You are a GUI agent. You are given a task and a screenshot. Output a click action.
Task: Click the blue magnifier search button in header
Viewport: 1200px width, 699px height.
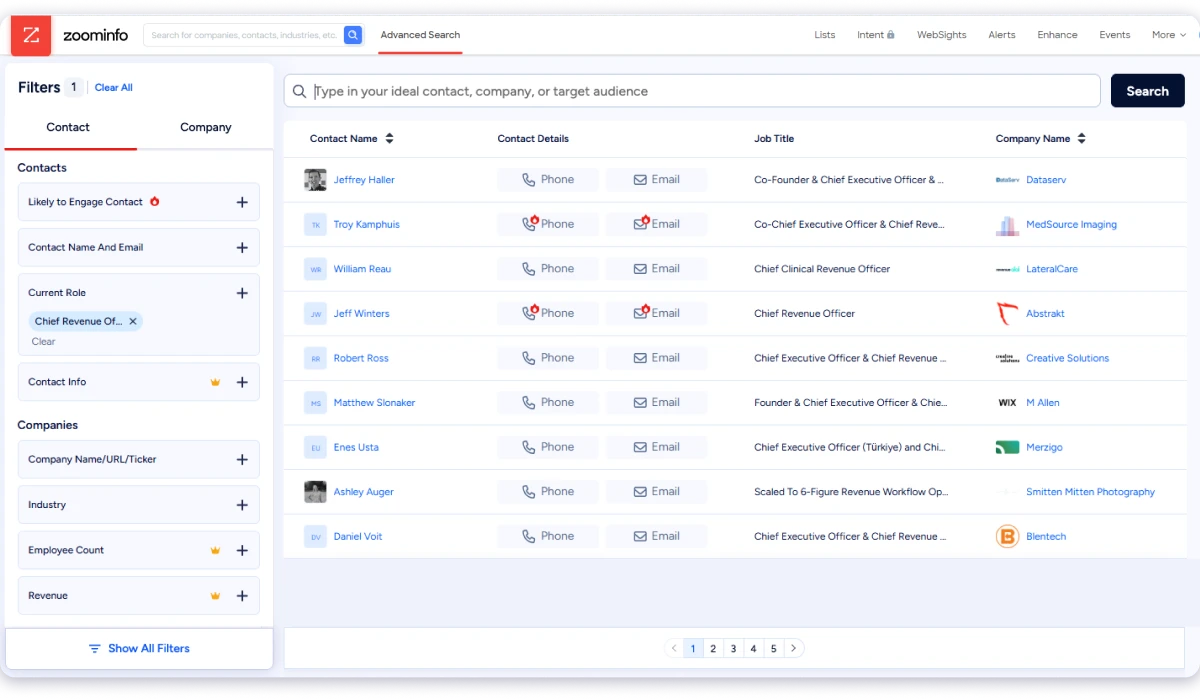tap(353, 35)
